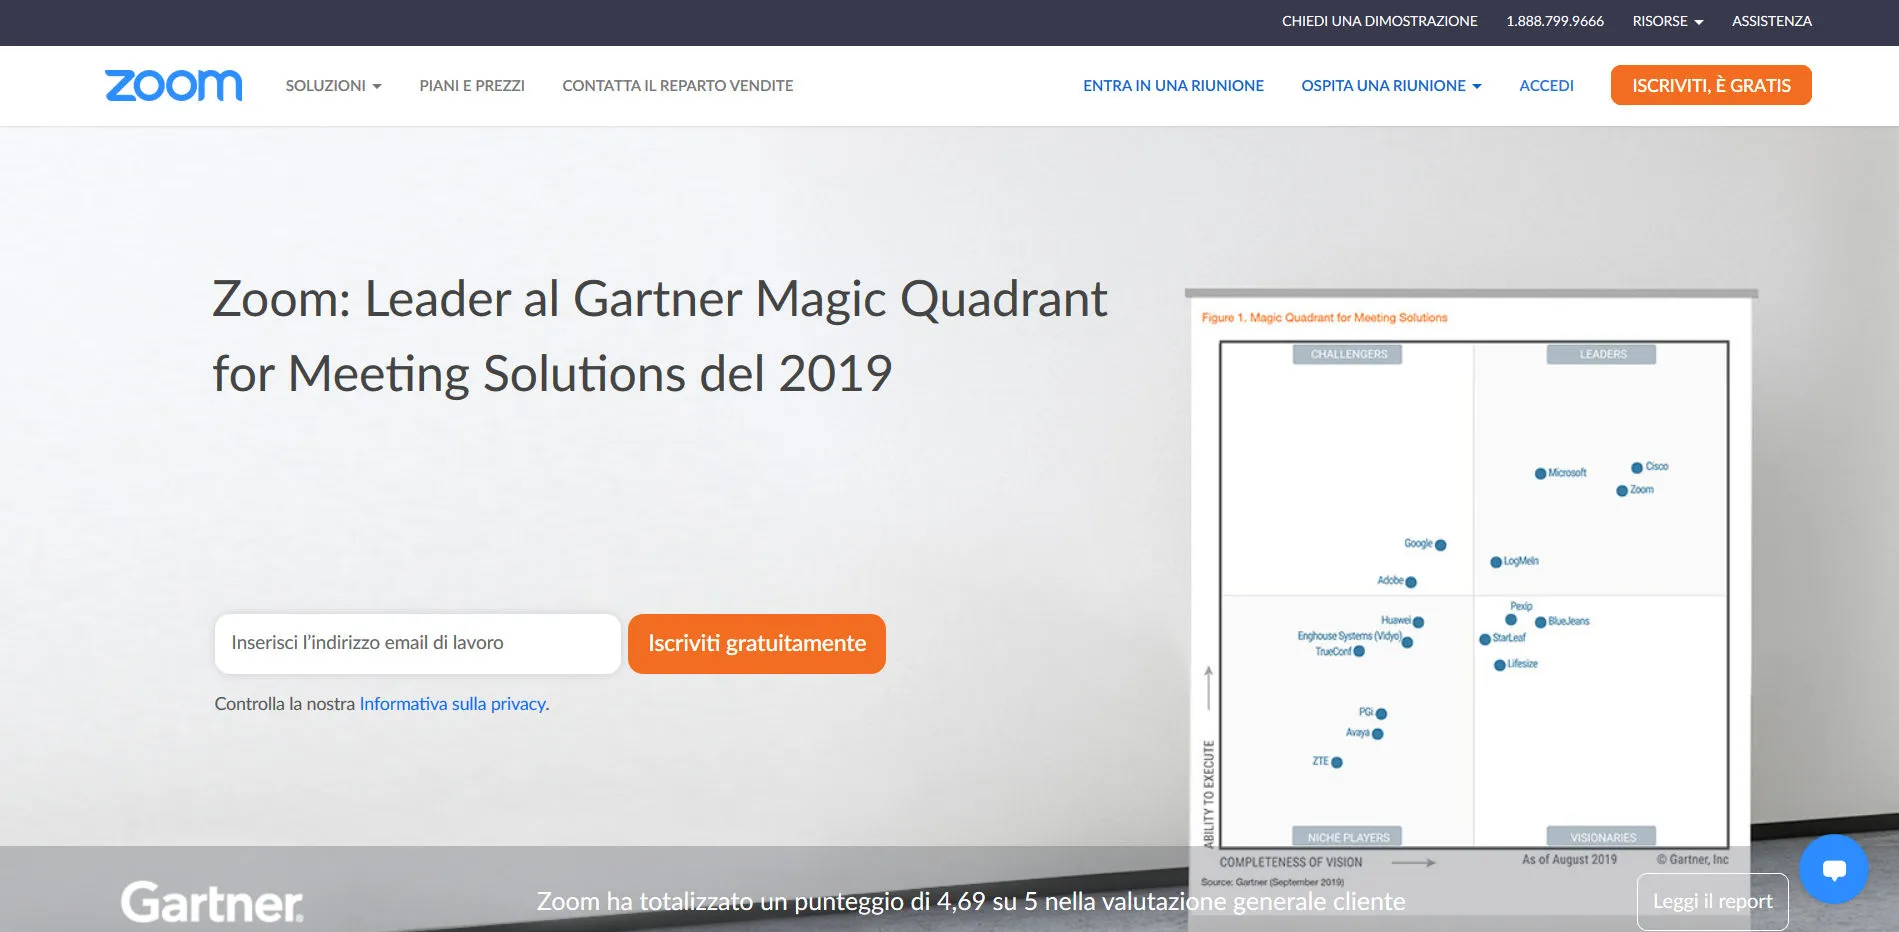Click the 1.888.799.9666 phone number
1899x932 pixels.
pyautogui.click(x=1554, y=21)
